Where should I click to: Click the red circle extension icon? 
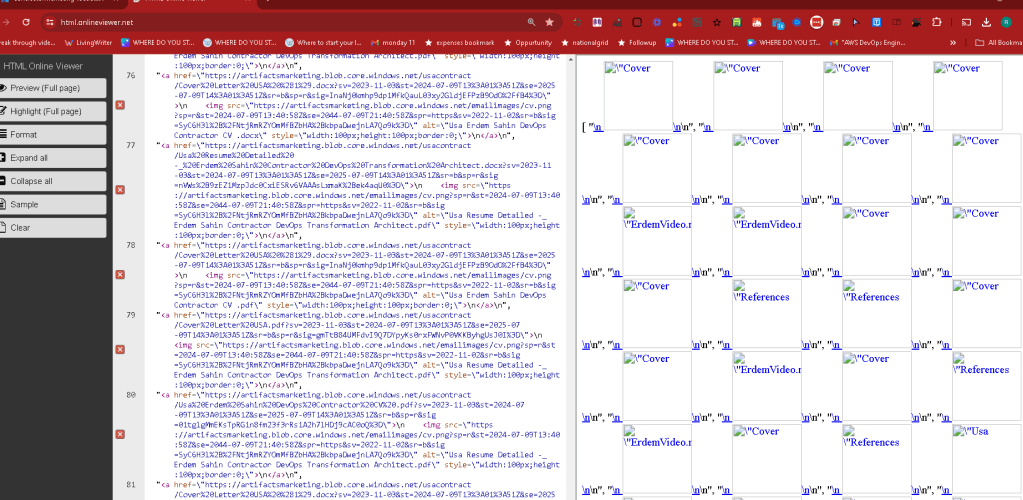(816, 22)
